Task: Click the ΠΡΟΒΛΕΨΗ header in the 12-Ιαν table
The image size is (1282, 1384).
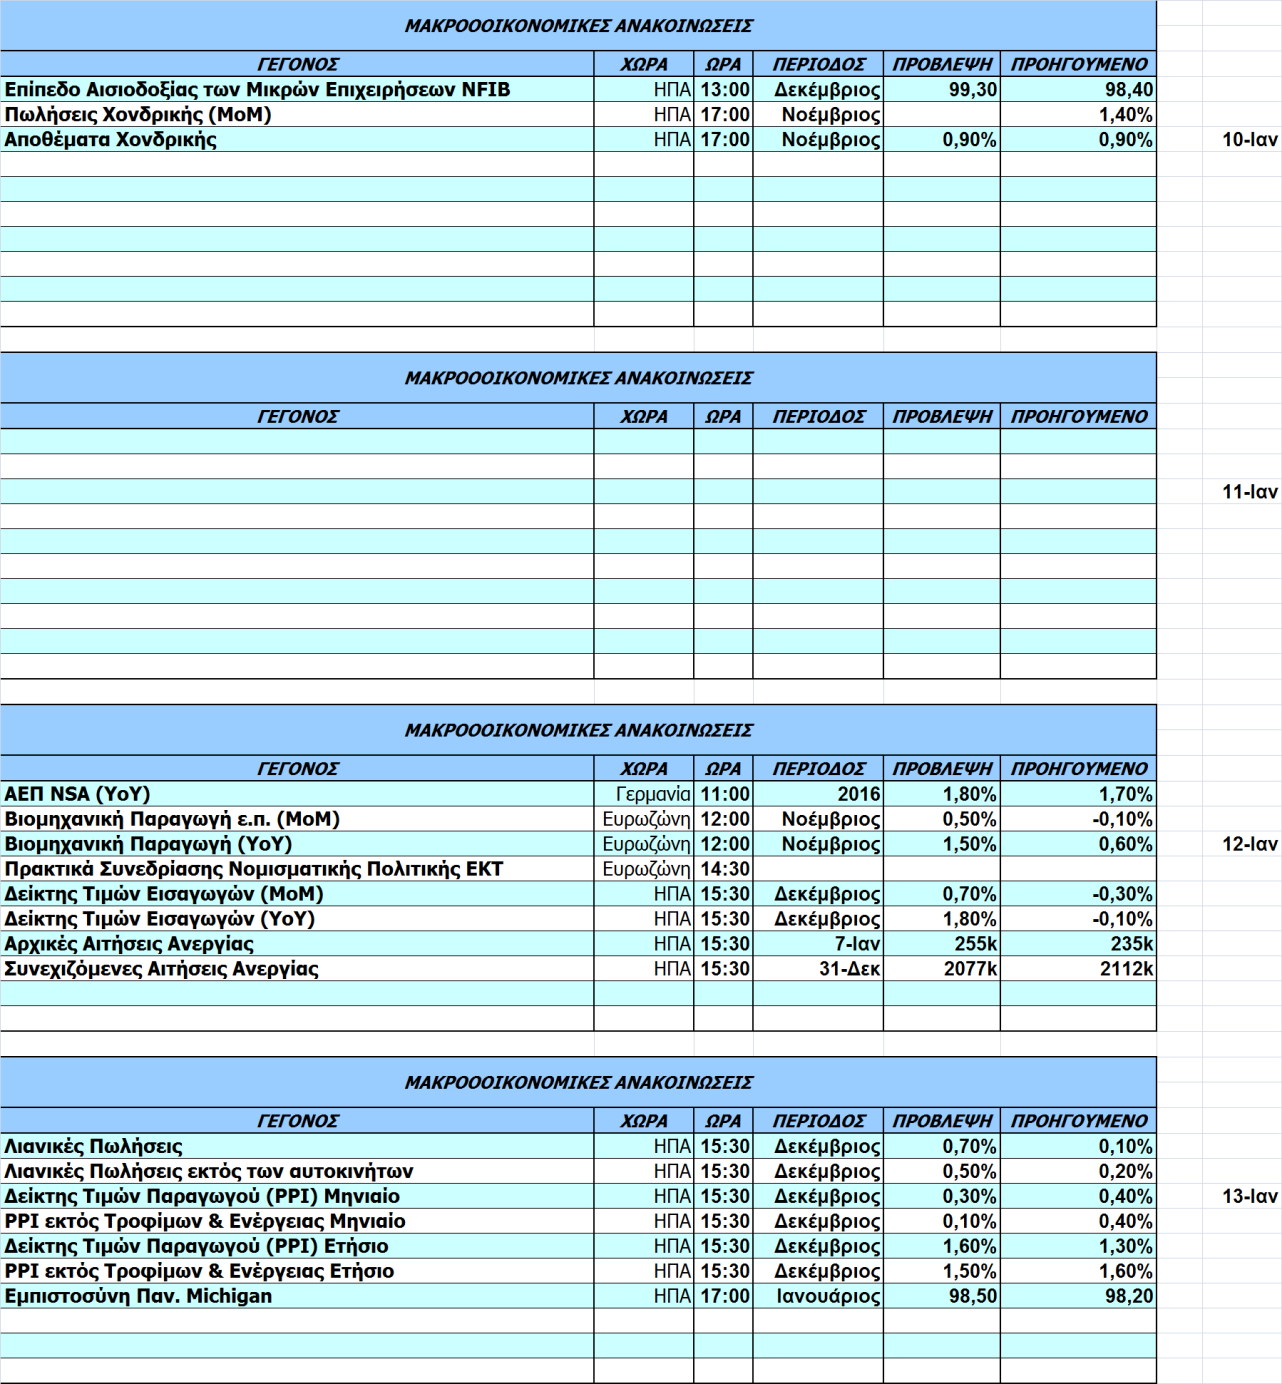Action: (x=941, y=769)
